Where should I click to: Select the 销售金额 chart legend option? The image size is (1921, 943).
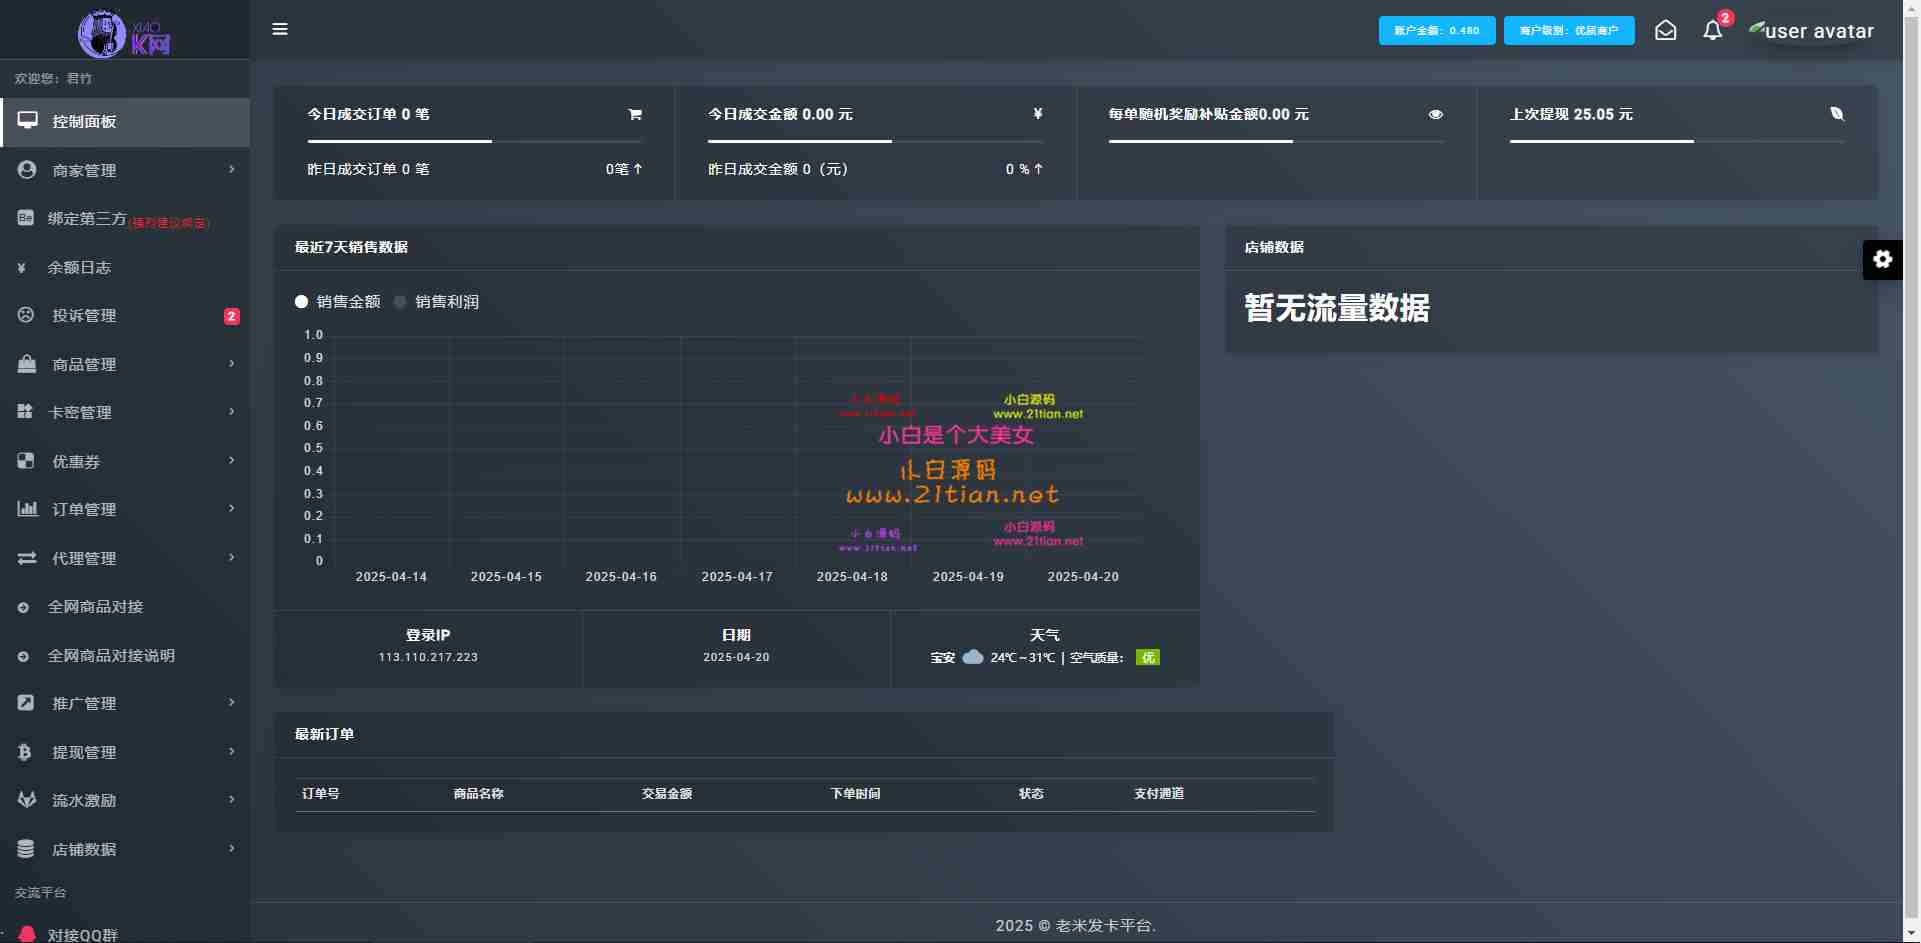point(338,301)
